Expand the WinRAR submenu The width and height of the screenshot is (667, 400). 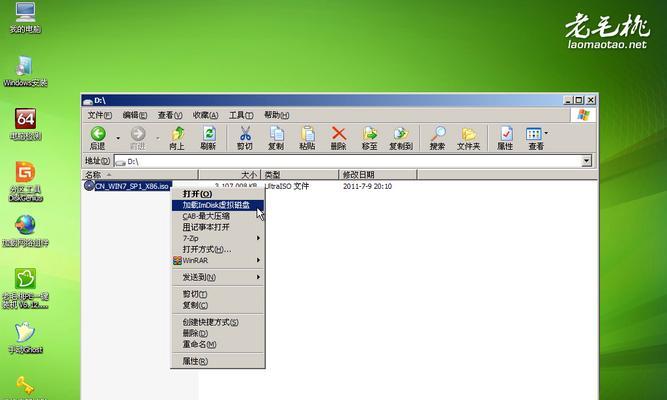pos(218,260)
